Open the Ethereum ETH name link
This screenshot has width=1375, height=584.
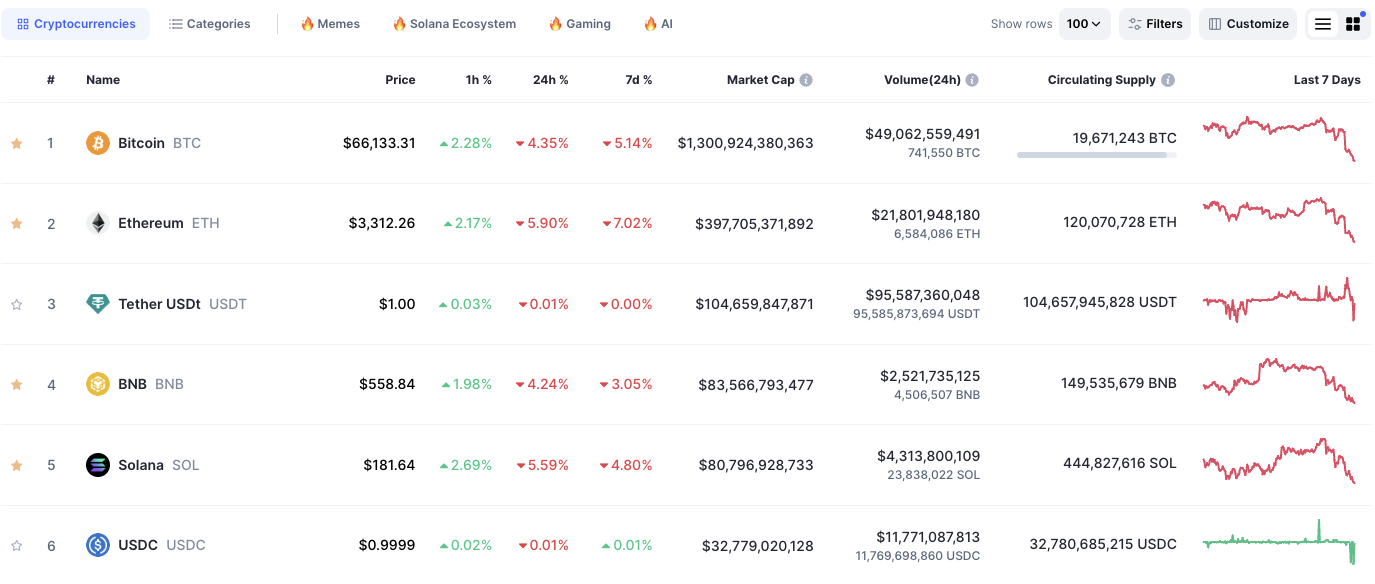click(x=169, y=223)
